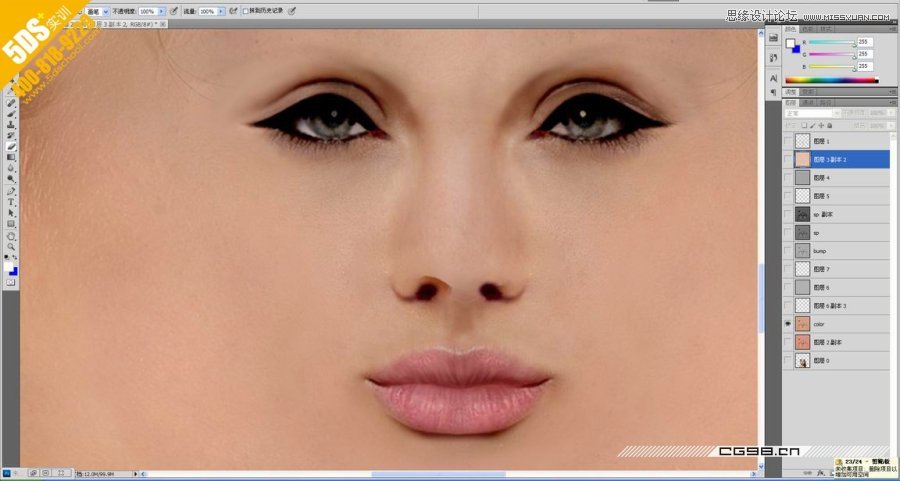
Task: Select the Path Selection tool
Action: click(x=11, y=213)
